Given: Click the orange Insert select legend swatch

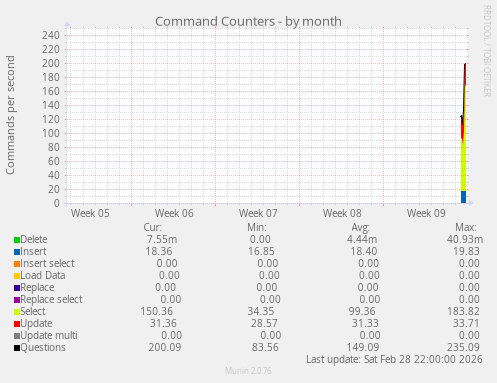Looking at the screenshot, I should pyautogui.click(x=17, y=264).
